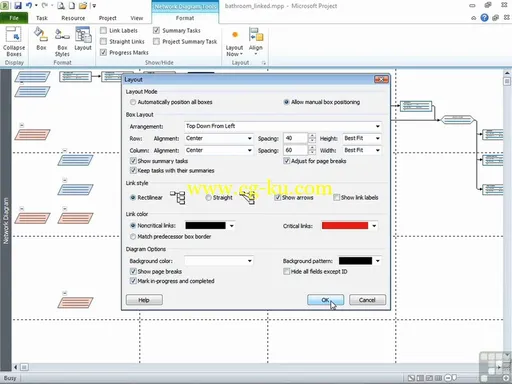This screenshot has height=384, width=512.
Task: Open the Arrangement dropdown
Action: pyautogui.click(x=283, y=126)
